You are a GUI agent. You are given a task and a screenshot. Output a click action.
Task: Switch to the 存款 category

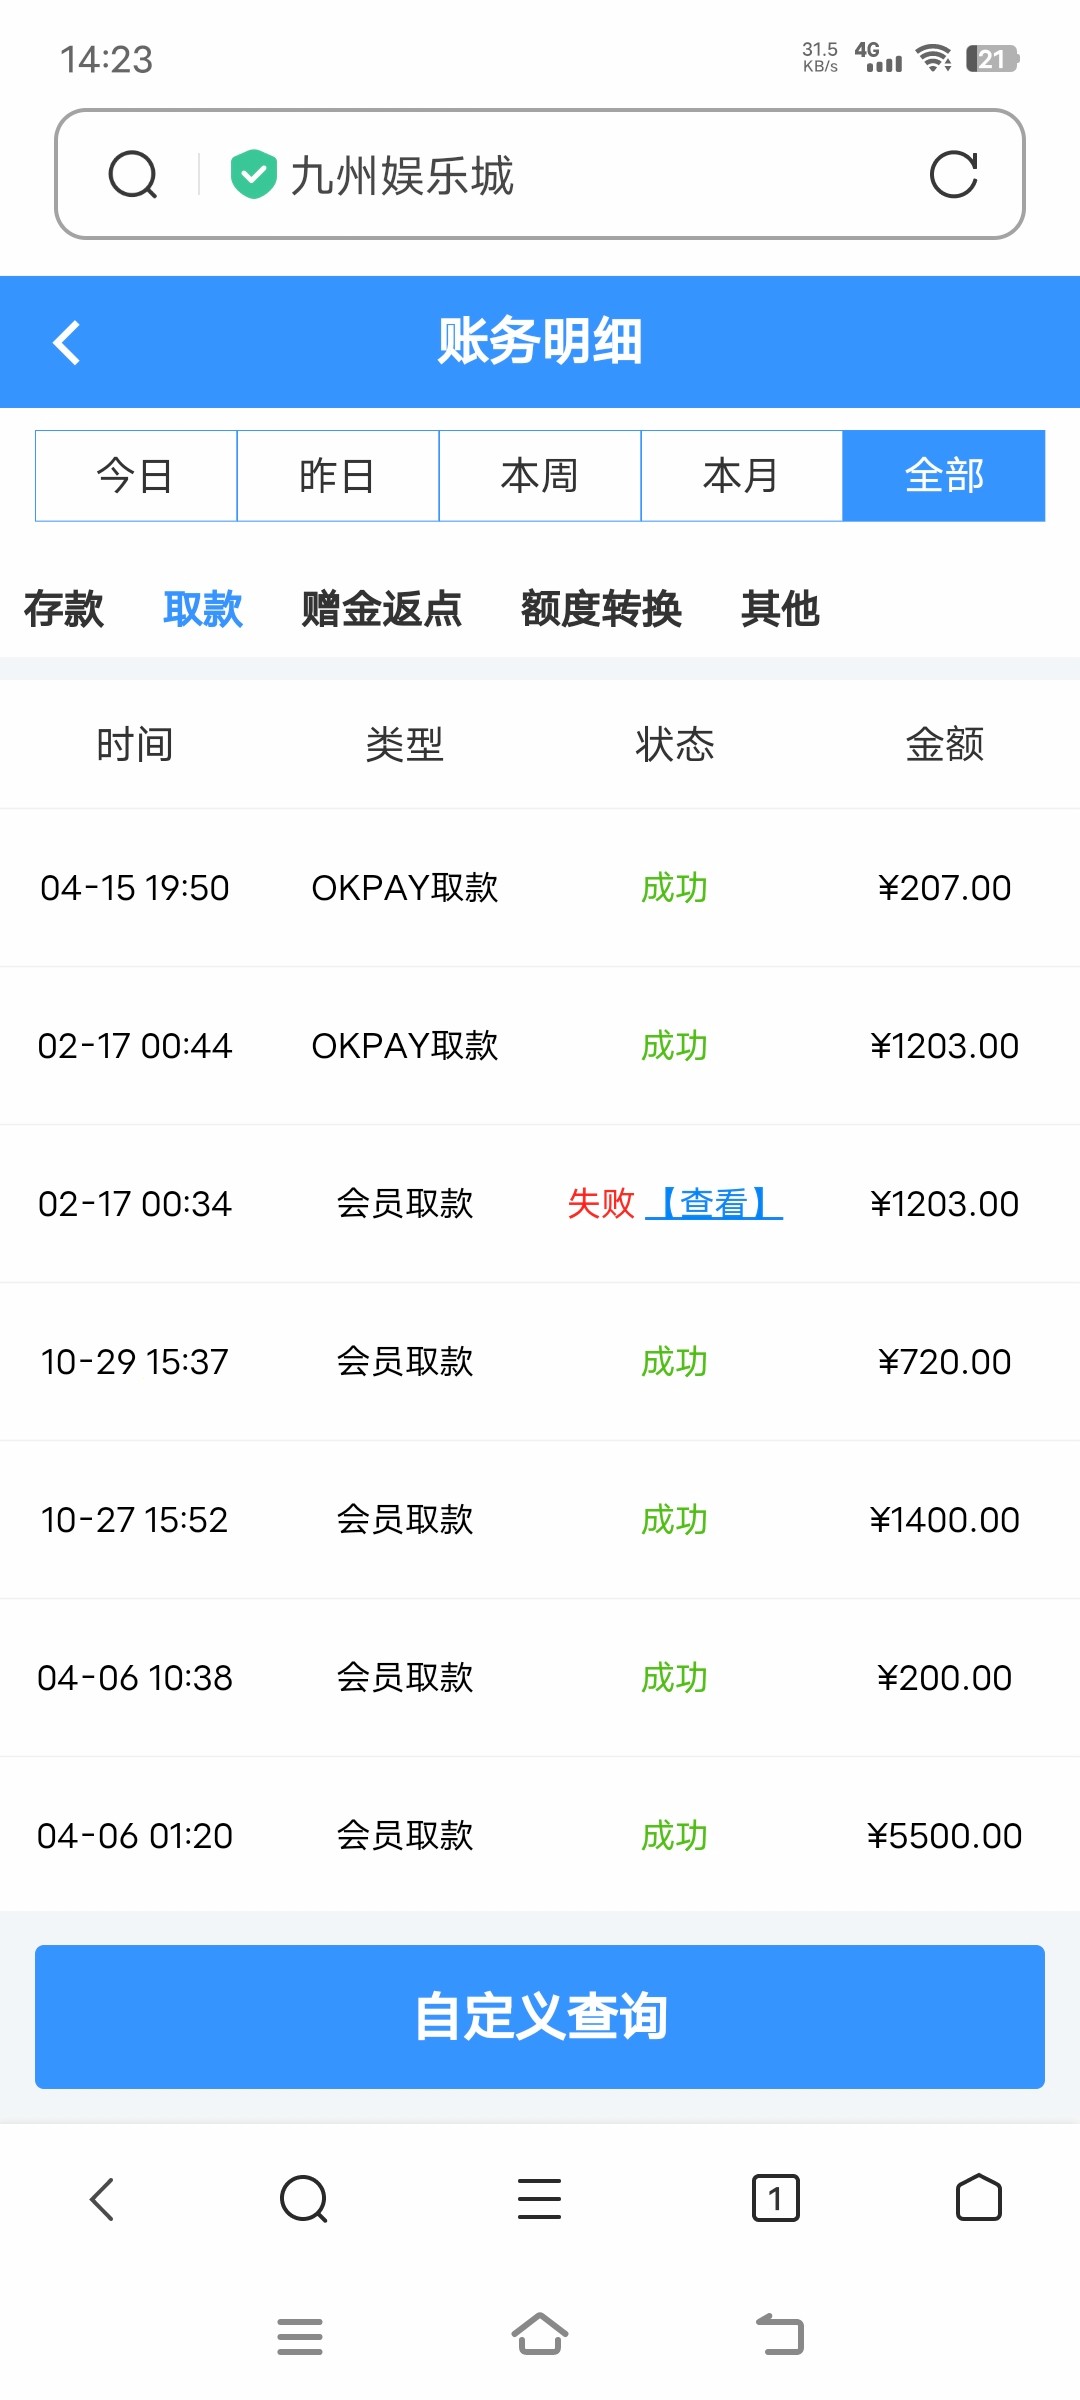coord(64,609)
